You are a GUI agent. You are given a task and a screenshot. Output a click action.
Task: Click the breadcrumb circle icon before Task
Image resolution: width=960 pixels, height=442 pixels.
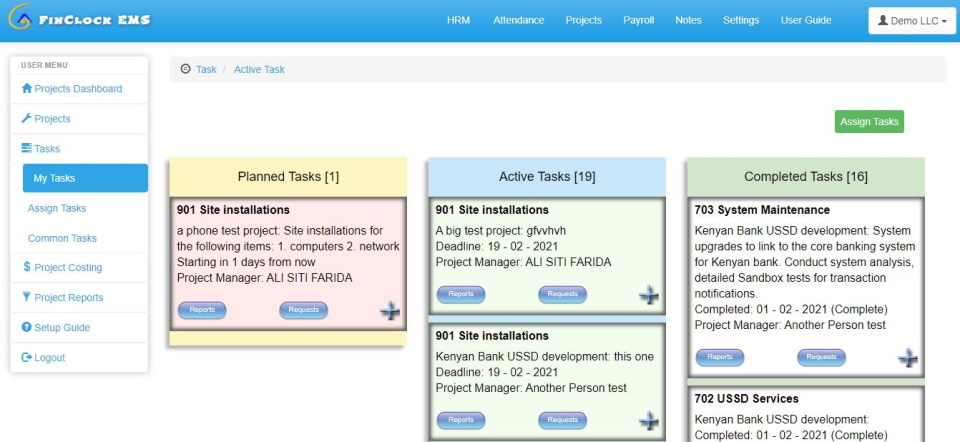186,69
